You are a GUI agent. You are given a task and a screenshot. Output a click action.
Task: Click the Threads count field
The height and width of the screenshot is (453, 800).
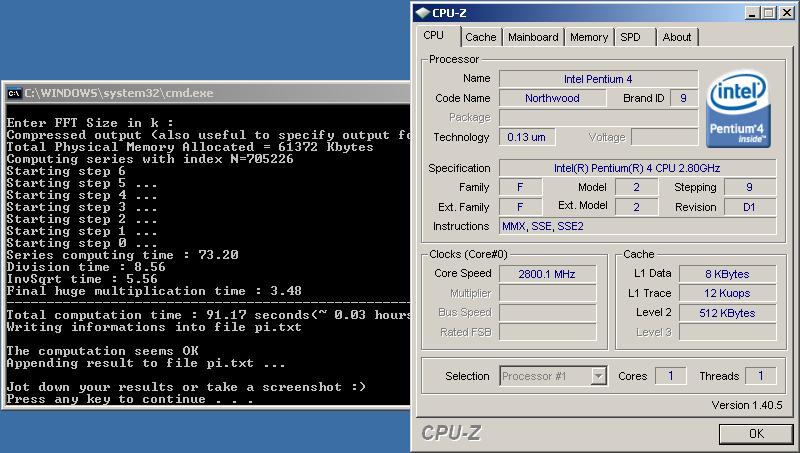(x=760, y=376)
